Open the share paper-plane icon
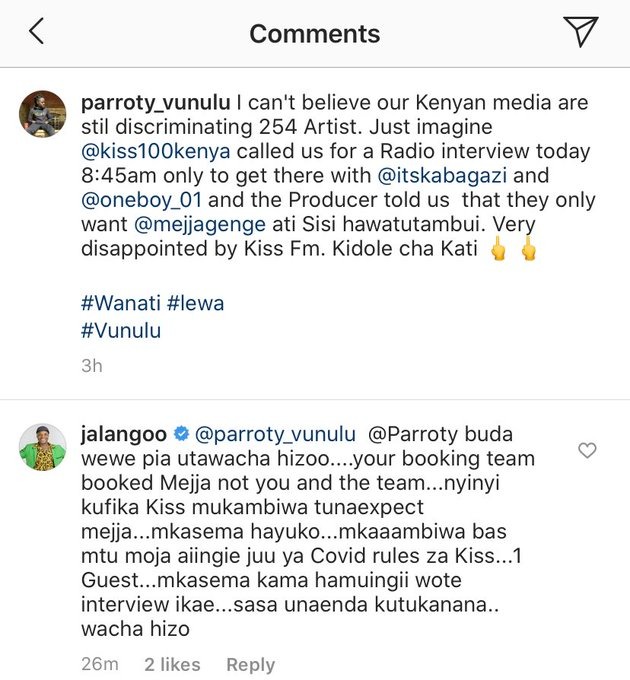 point(581,31)
